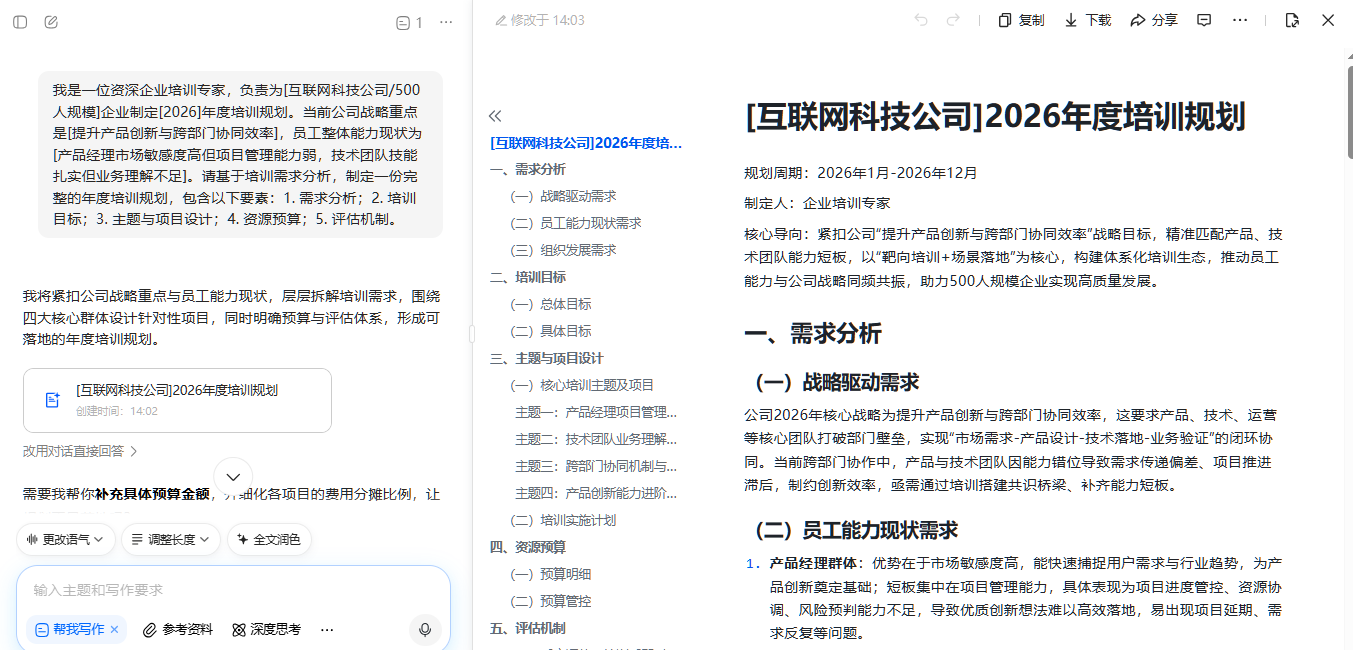Expand 改用对话直接回答 option

pos(80,451)
